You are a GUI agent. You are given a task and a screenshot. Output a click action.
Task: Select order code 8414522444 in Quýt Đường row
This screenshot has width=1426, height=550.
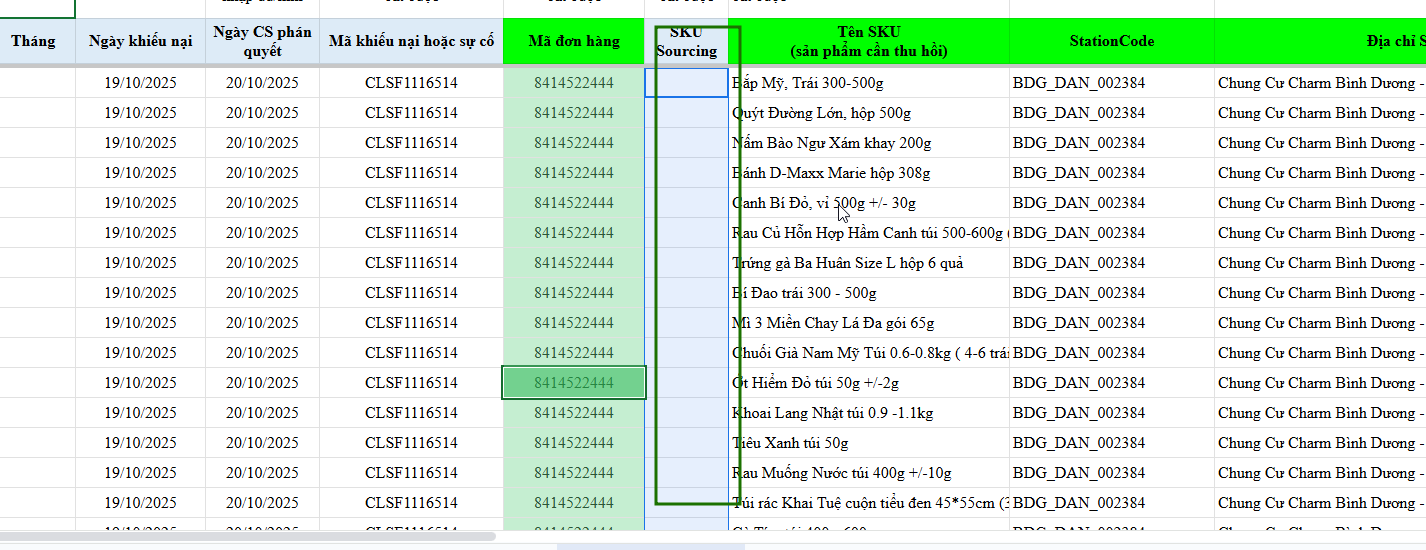(x=574, y=113)
